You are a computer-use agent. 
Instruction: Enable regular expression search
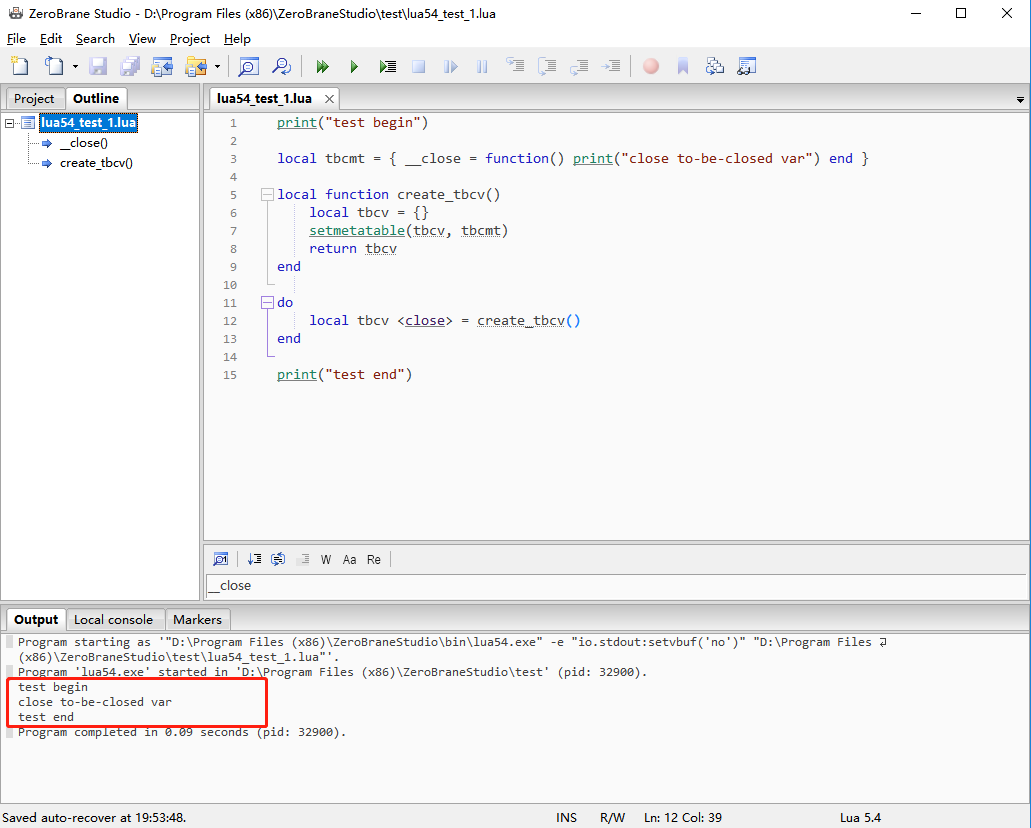[373, 559]
